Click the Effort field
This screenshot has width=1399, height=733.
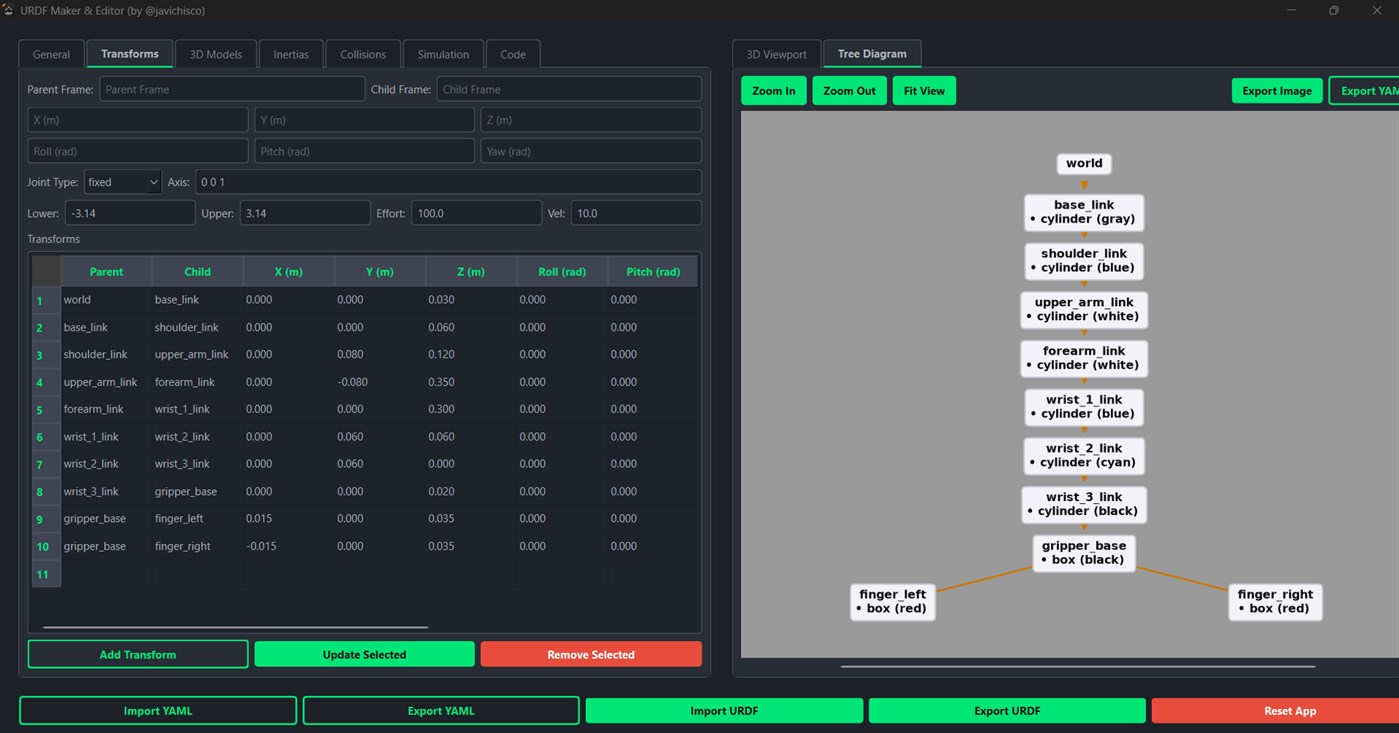coord(476,213)
